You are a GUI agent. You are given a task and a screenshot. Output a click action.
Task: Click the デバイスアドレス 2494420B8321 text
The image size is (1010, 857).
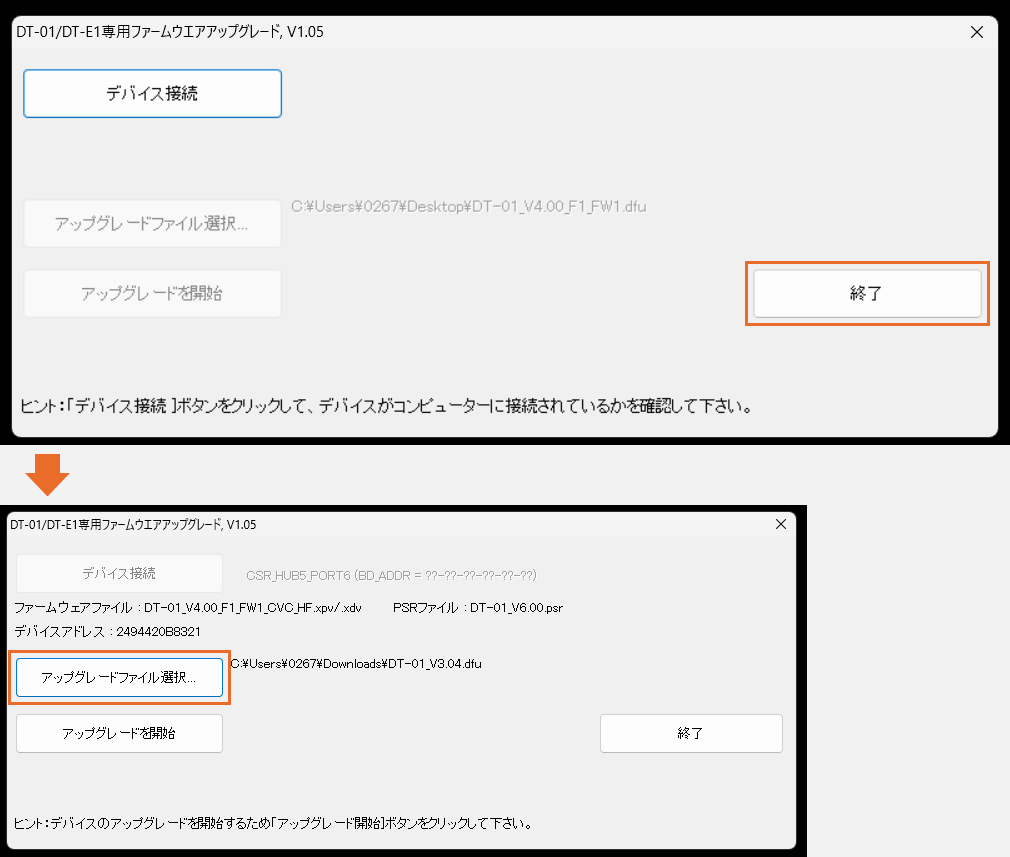coord(108,632)
